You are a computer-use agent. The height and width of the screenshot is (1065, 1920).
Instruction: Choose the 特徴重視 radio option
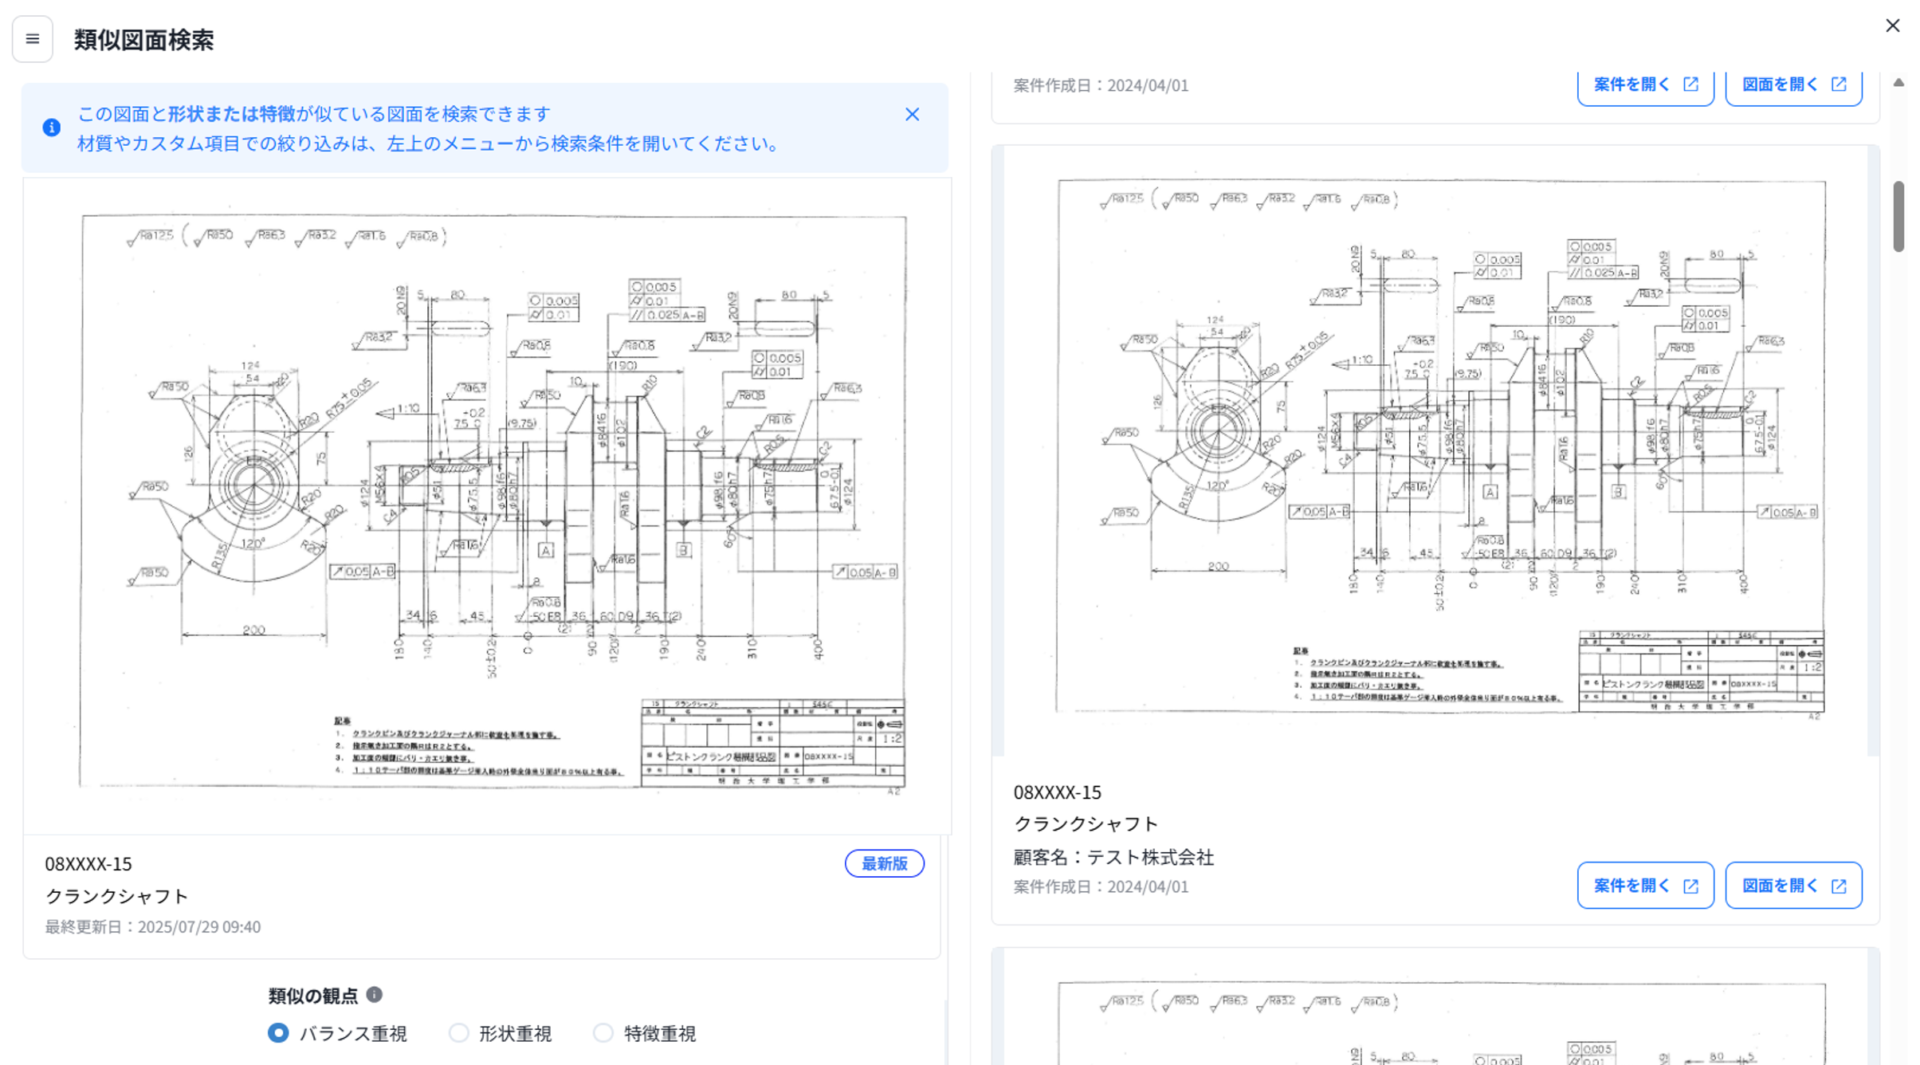point(603,1033)
